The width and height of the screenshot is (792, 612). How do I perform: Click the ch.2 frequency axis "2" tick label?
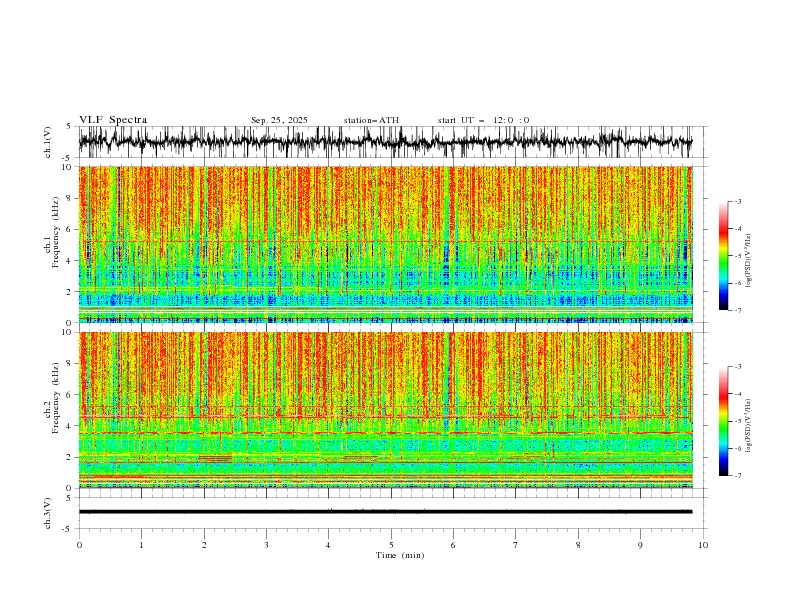[x=71, y=457]
